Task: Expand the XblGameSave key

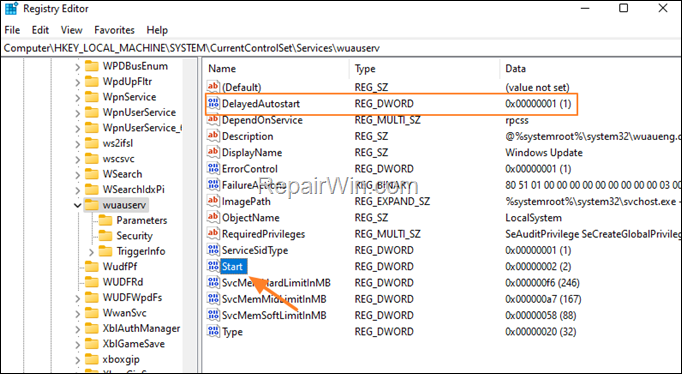Action: [x=77, y=344]
